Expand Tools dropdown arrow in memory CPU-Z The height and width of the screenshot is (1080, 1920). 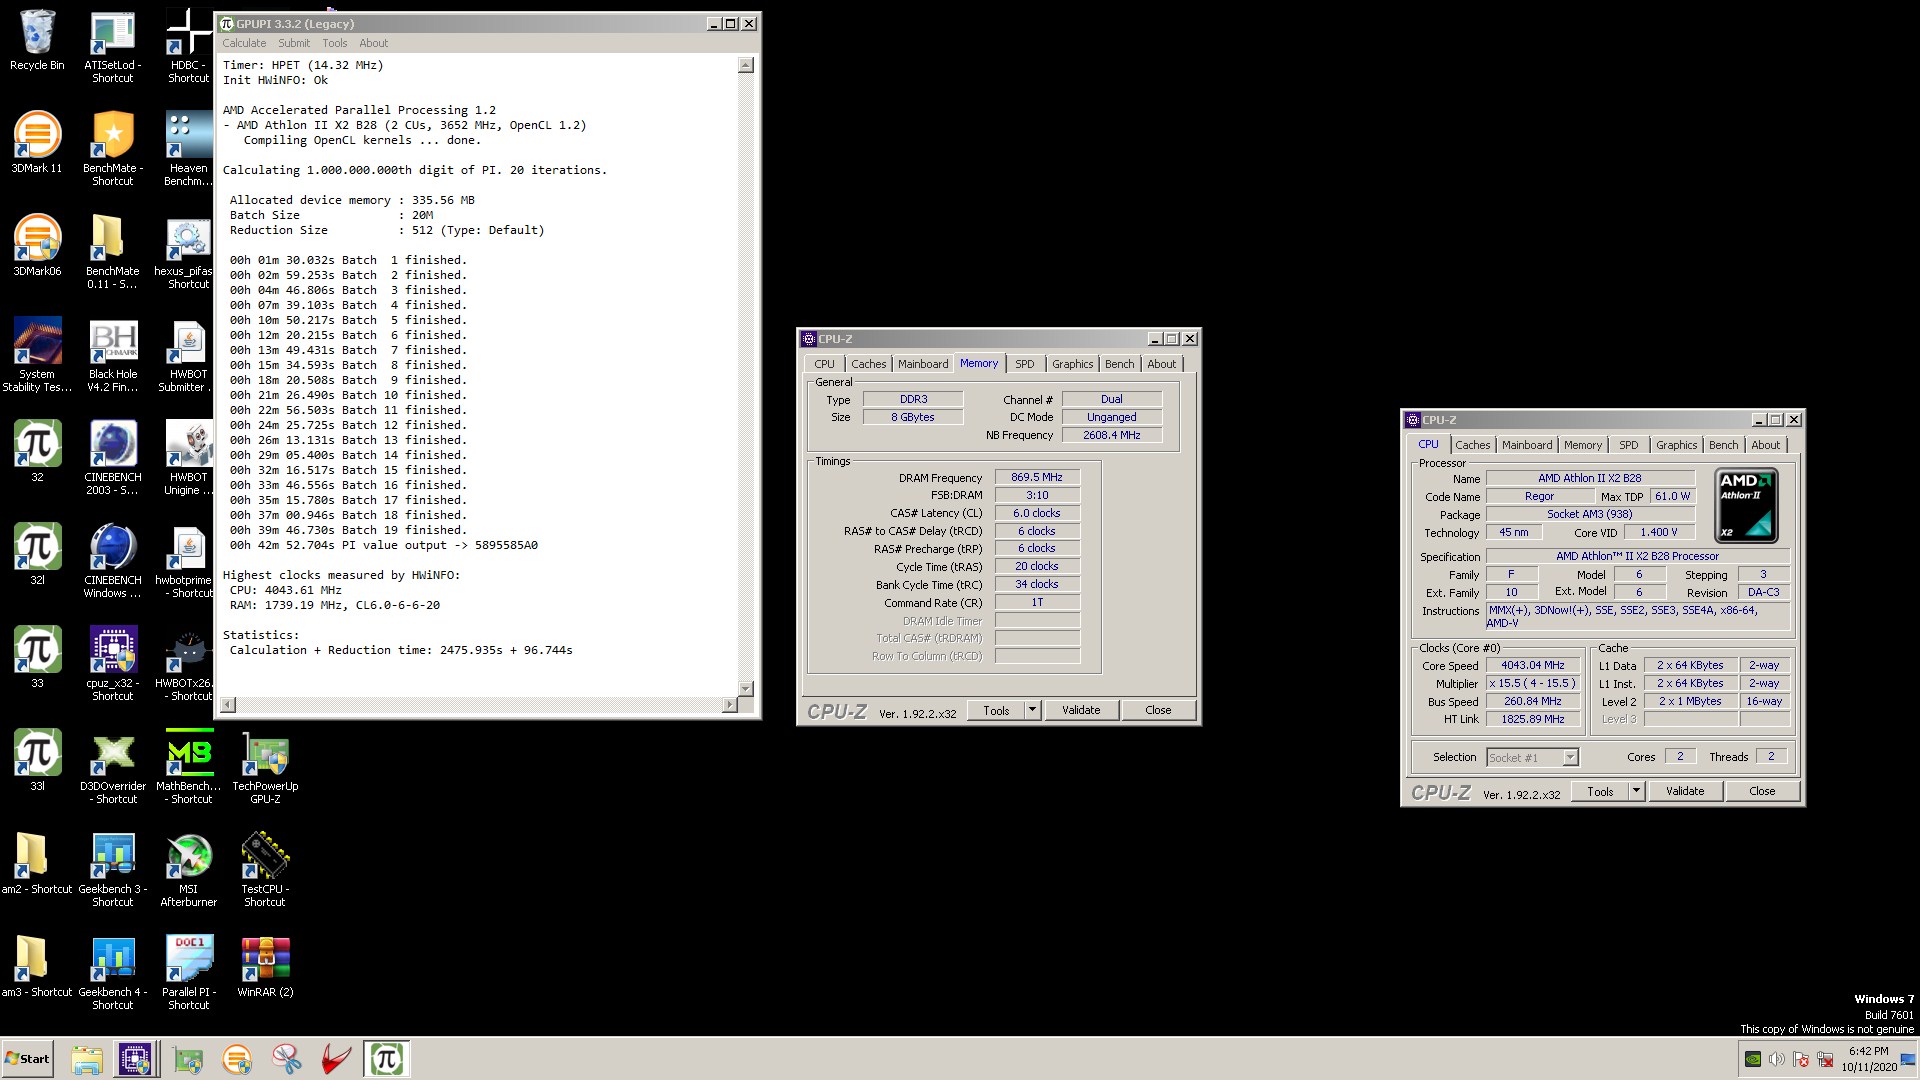click(1033, 710)
